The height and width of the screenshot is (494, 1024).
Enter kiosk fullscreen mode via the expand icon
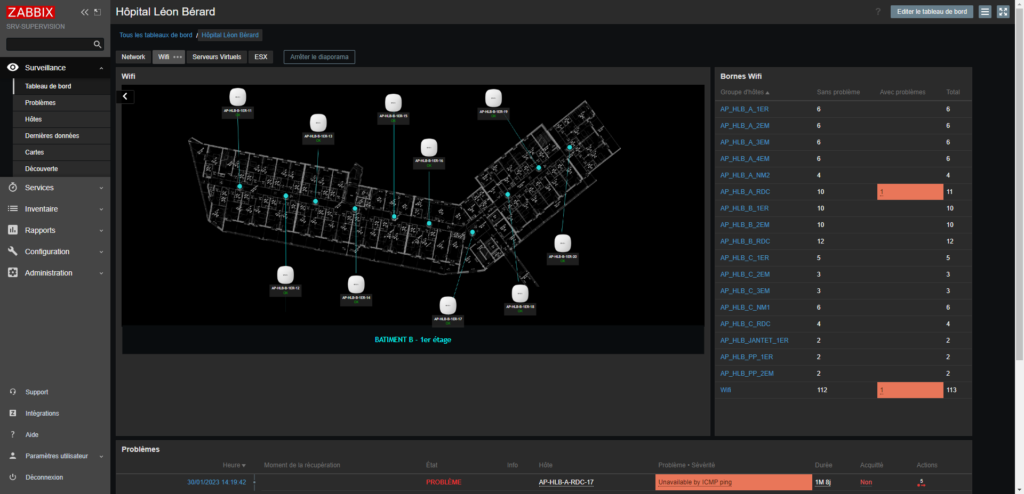coord(1003,12)
